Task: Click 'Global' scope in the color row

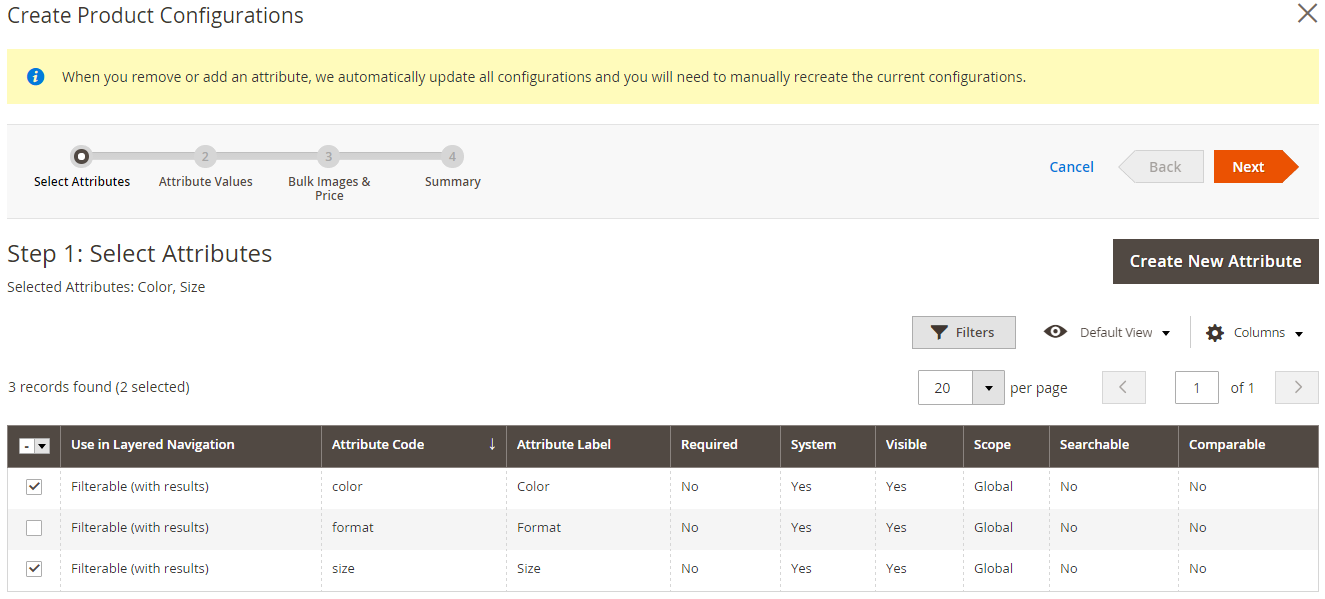Action: pyautogui.click(x=993, y=486)
